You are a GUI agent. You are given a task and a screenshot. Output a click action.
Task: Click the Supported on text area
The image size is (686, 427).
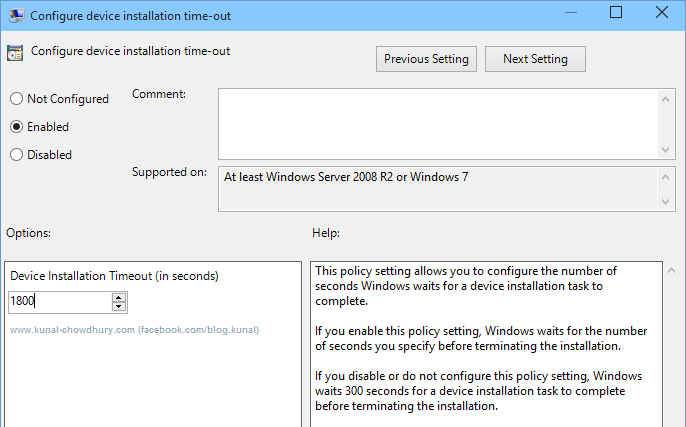[438, 188]
